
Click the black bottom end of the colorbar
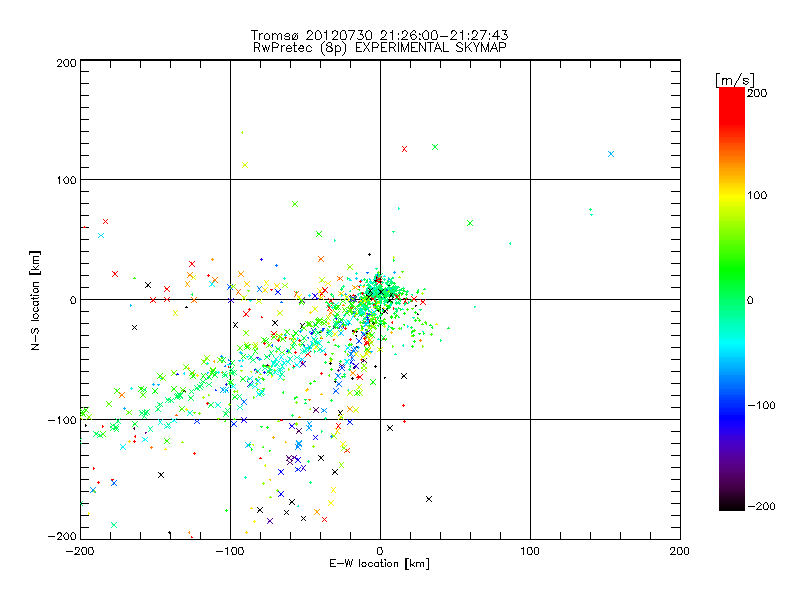click(731, 503)
